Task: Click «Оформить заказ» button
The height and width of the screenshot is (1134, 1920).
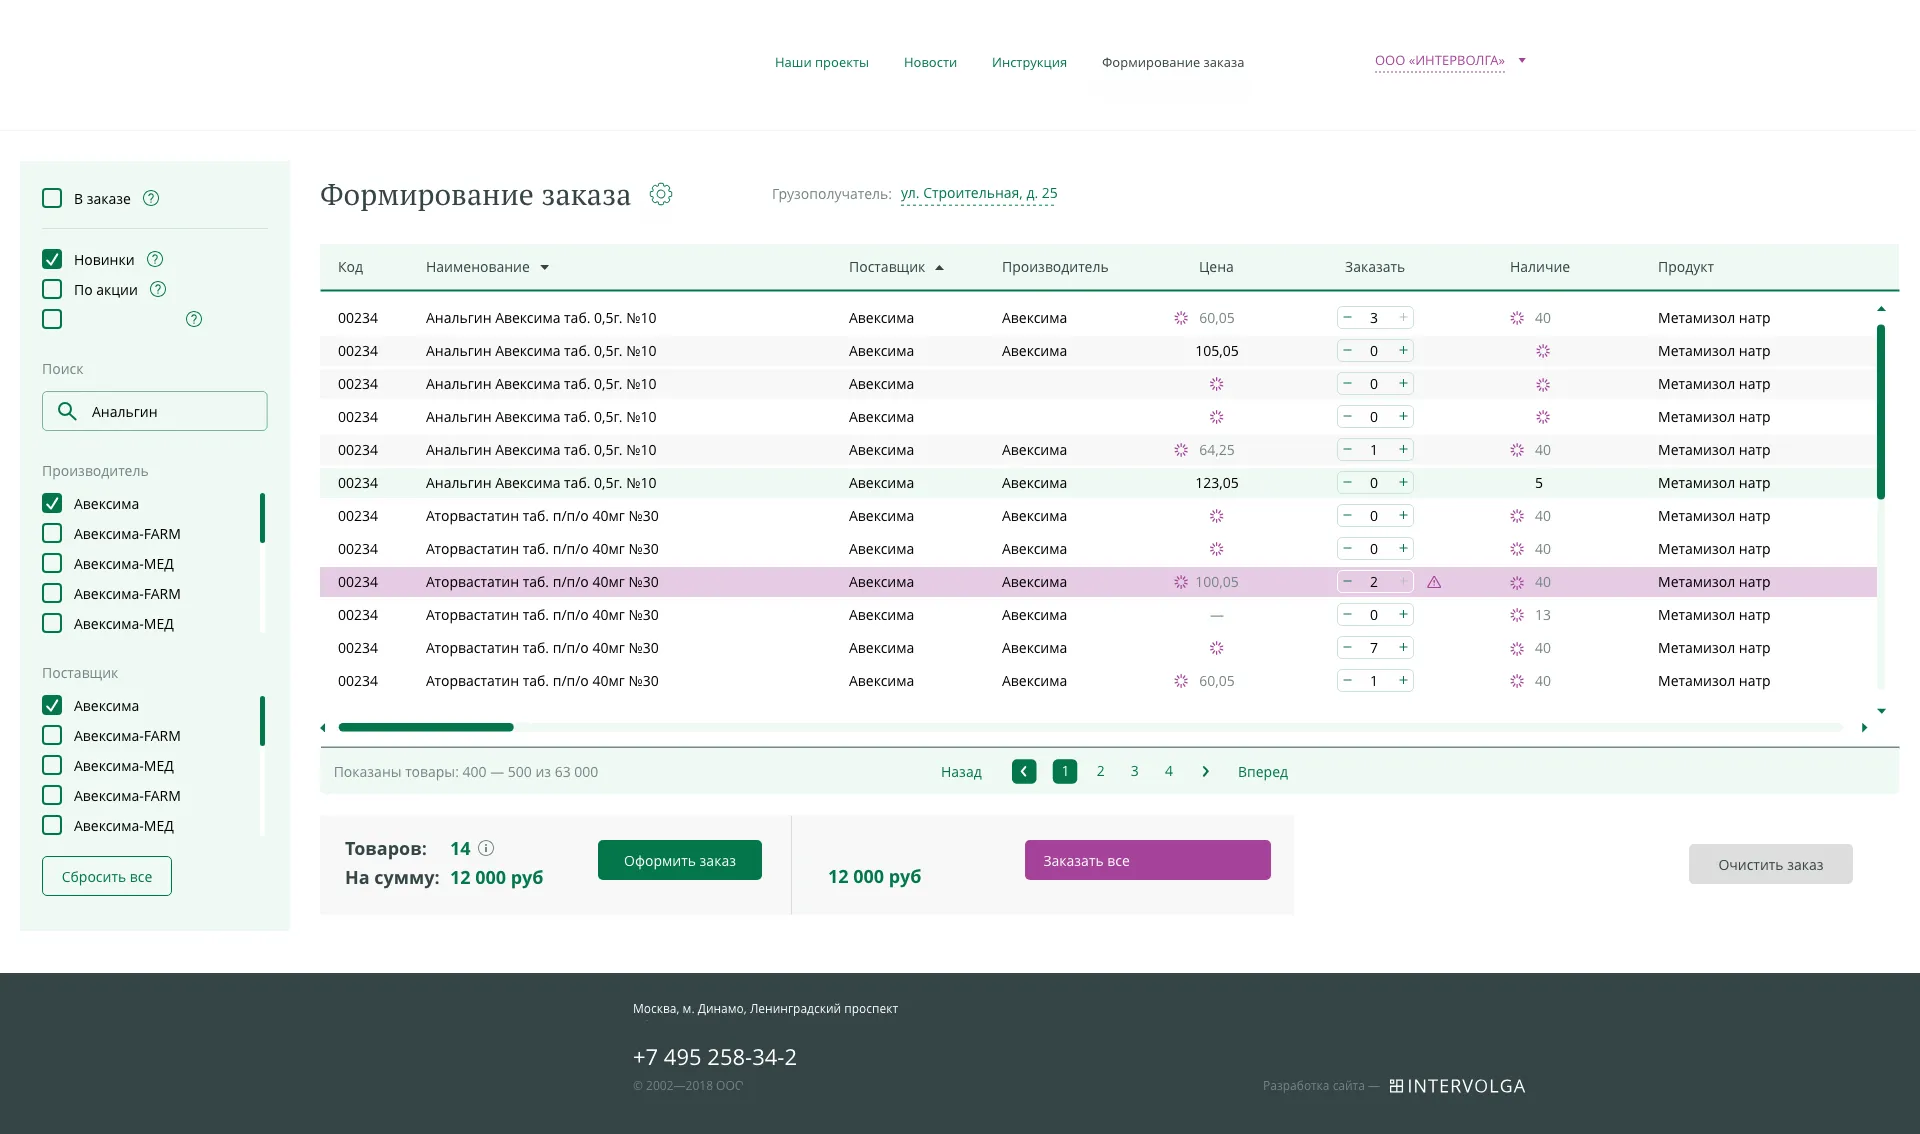Action: [679, 860]
